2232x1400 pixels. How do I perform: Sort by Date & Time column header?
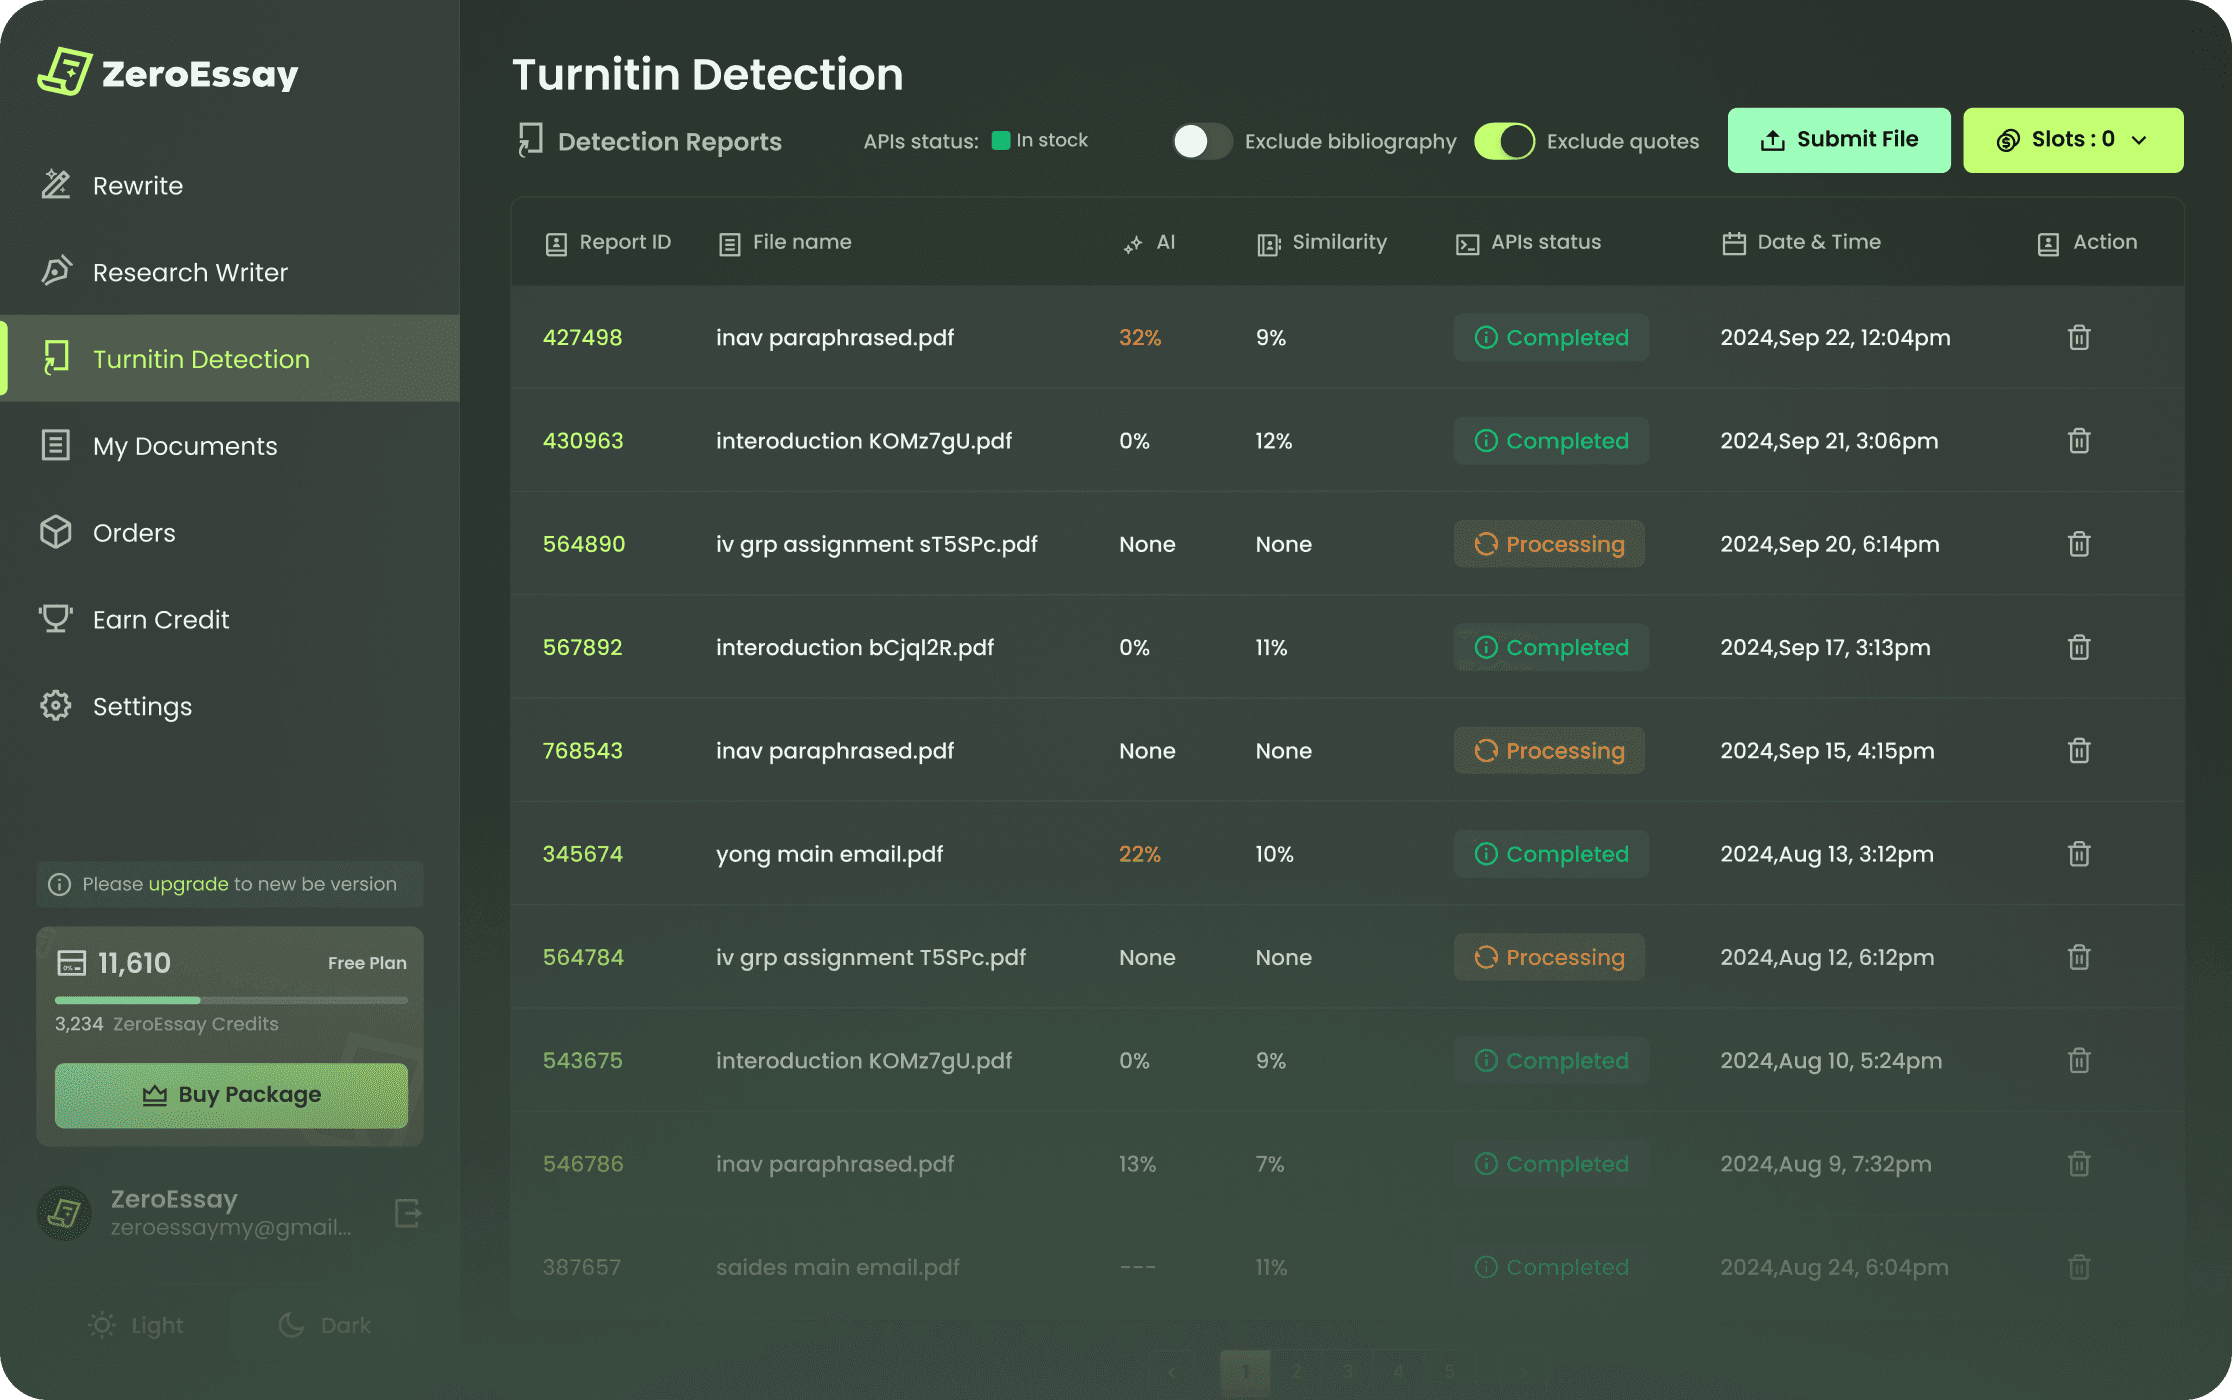1802,243
